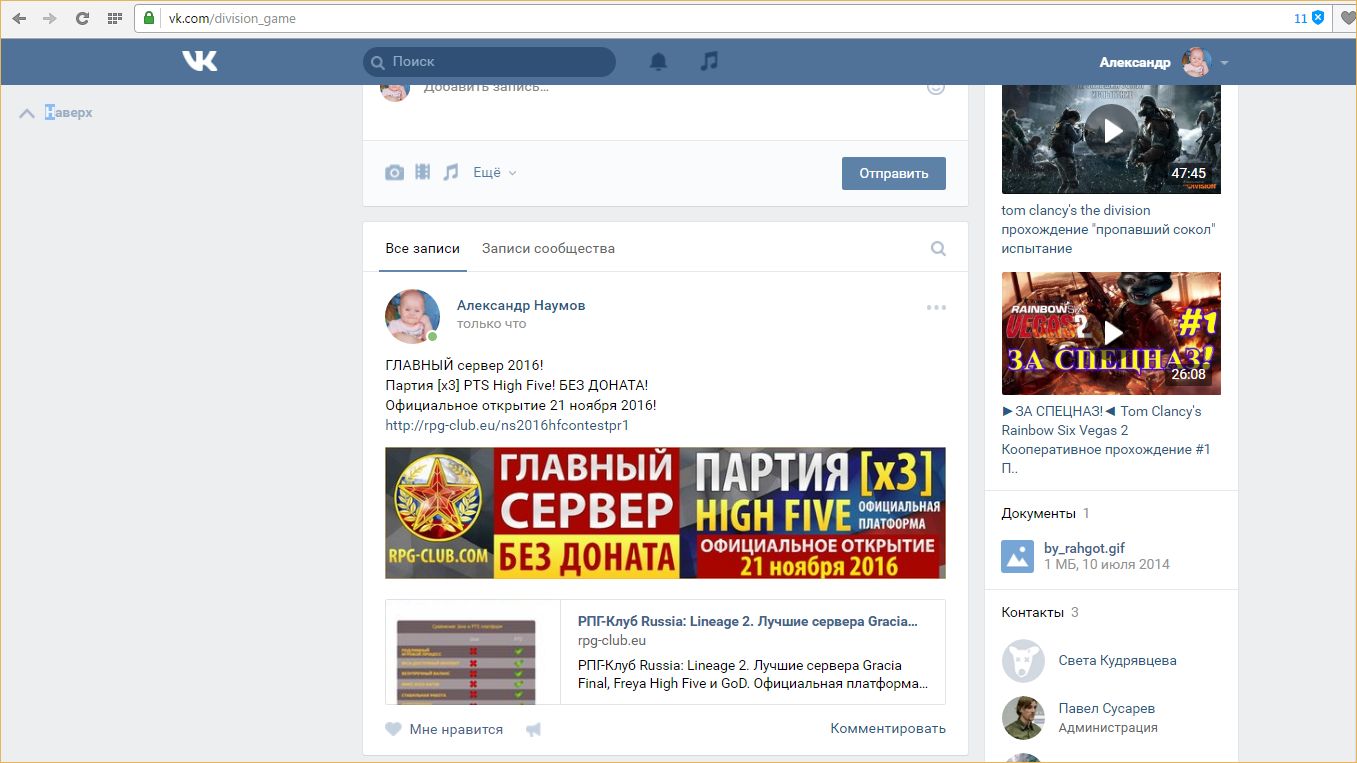This screenshot has width=1357, height=763.
Task: Open Павел Сусарев contact name
Action: [1107, 708]
